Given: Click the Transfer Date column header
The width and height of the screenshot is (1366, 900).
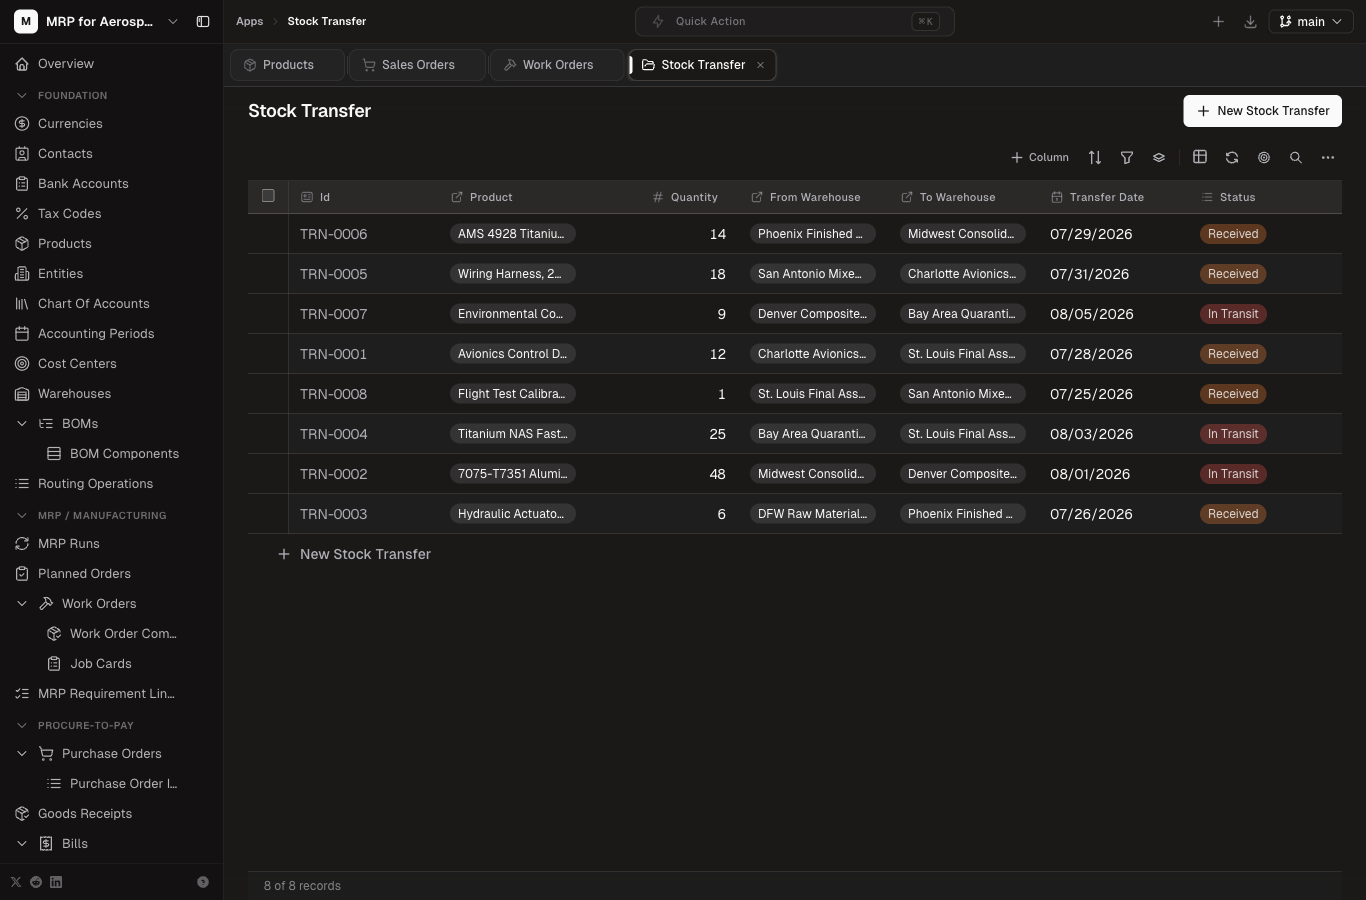Looking at the screenshot, I should click(1114, 197).
